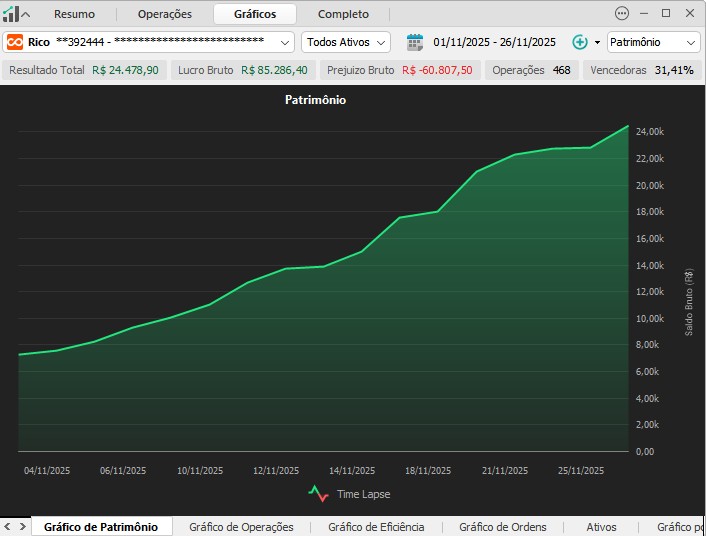Click the chart peak at 25/11/2025

(x=590, y=147)
